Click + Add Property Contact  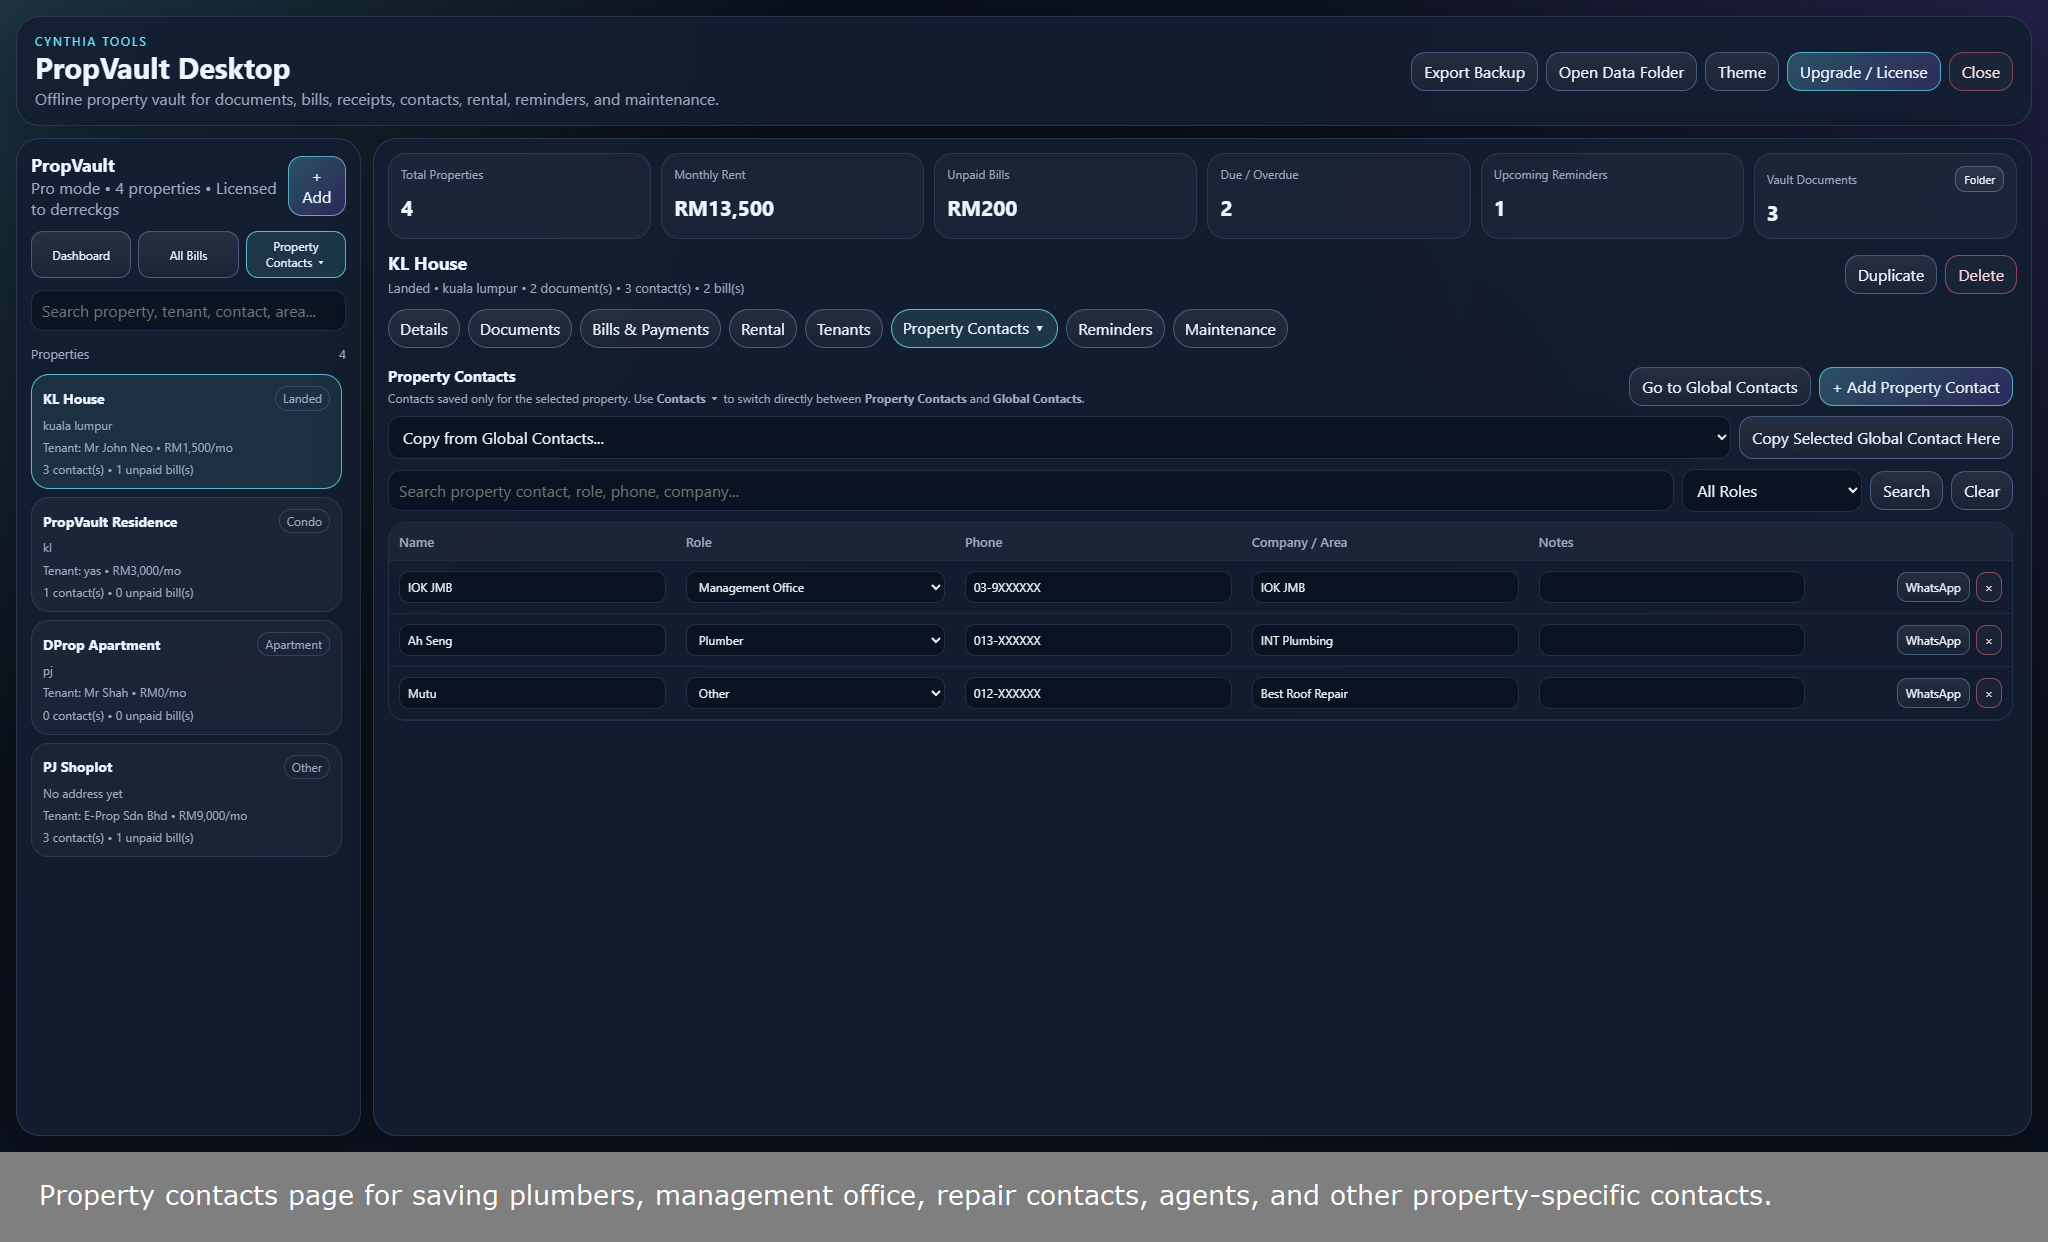[x=1915, y=387]
